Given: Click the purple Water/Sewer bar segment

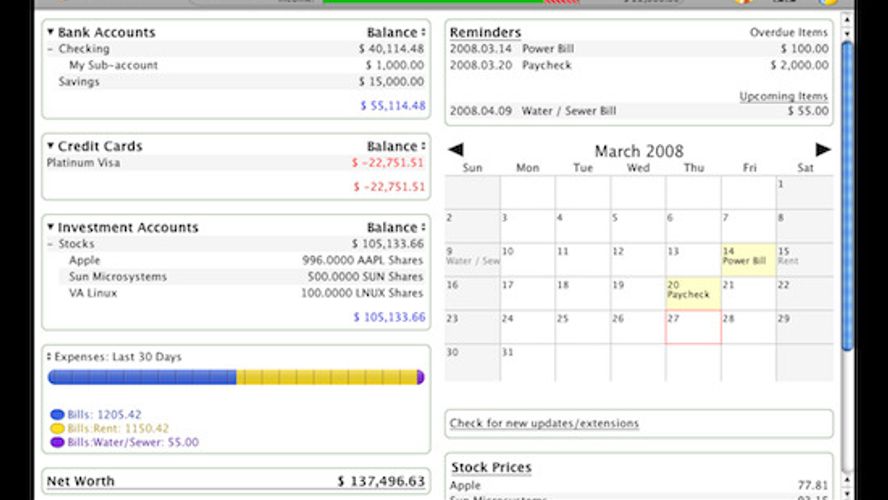Looking at the screenshot, I should (420, 377).
